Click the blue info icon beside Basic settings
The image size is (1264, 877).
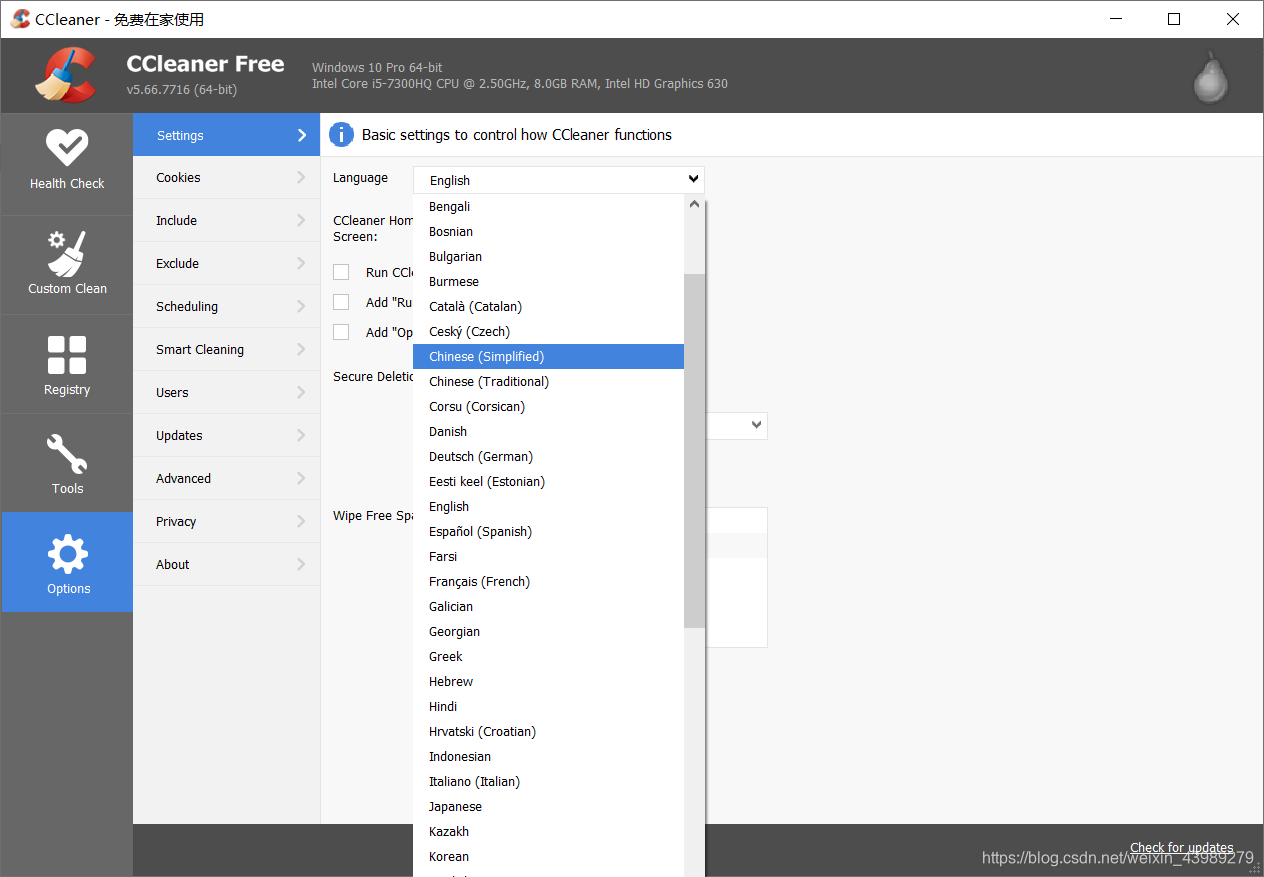pos(341,135)
